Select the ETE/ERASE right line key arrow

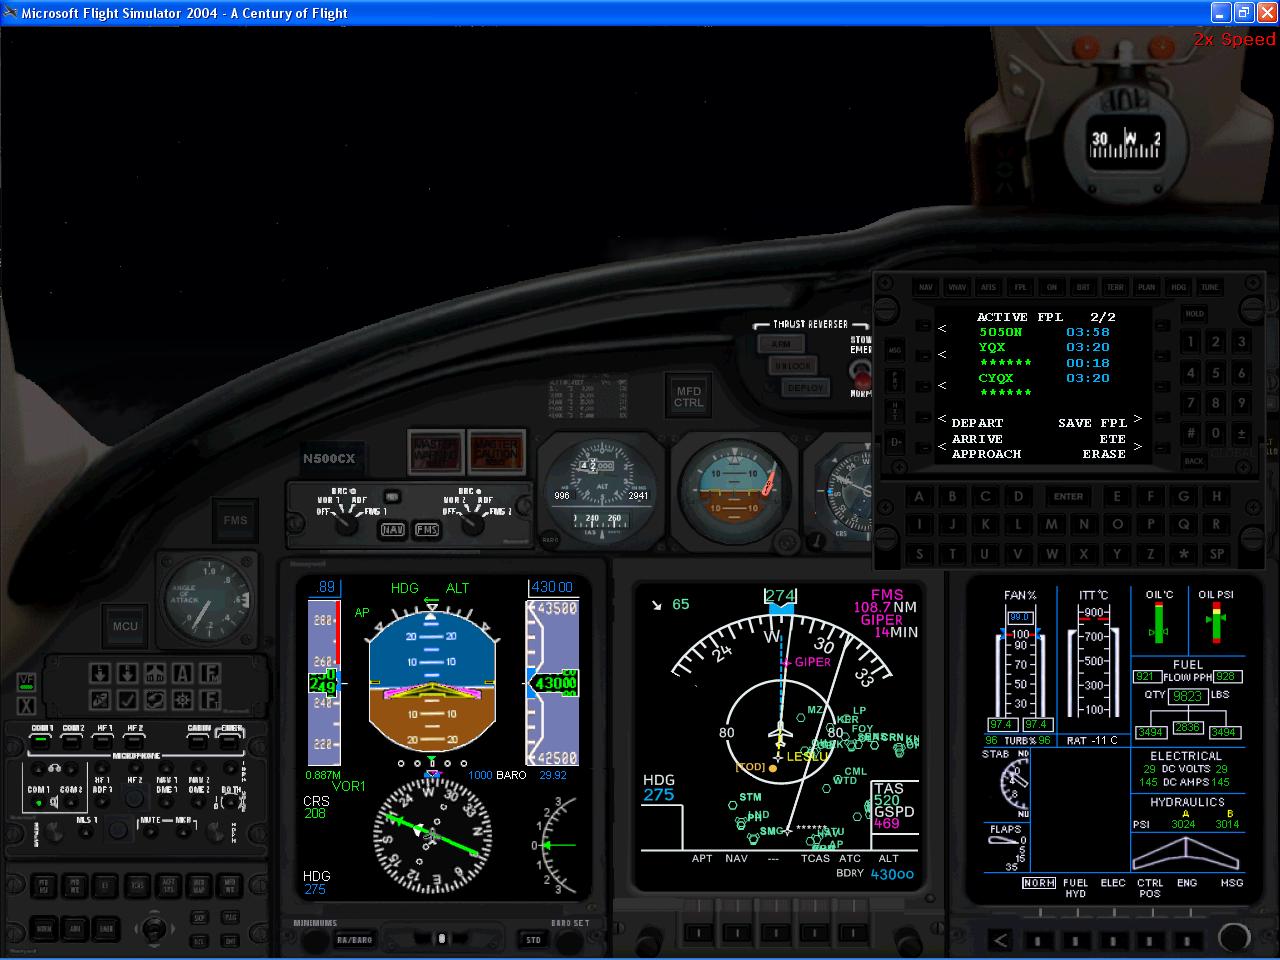click(x=1137, y=447)
